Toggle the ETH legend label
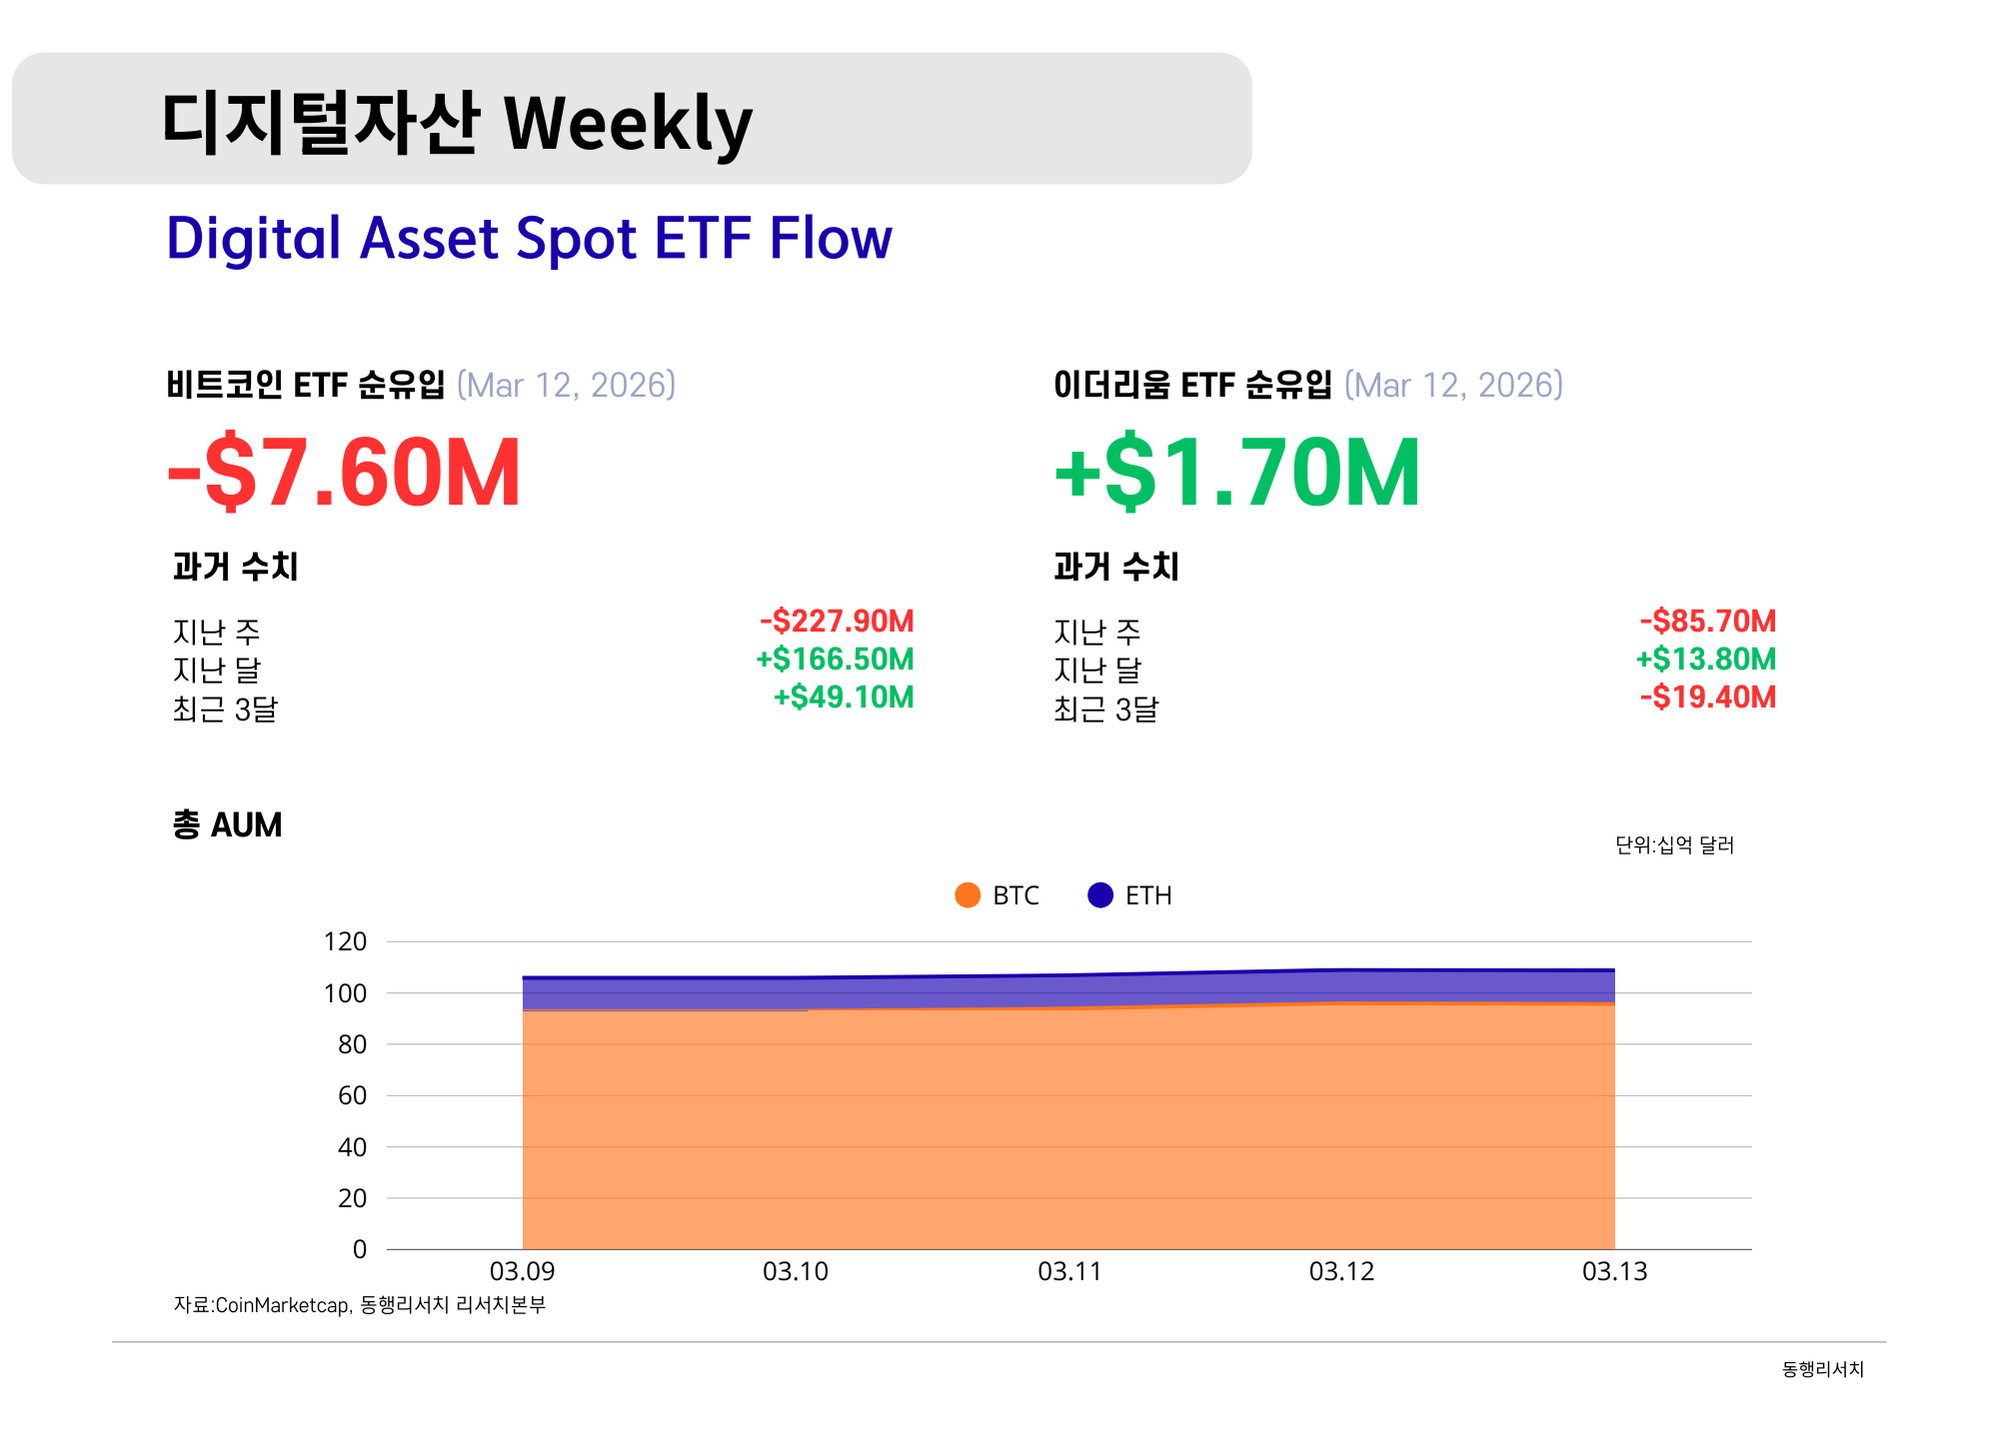 1148,895
